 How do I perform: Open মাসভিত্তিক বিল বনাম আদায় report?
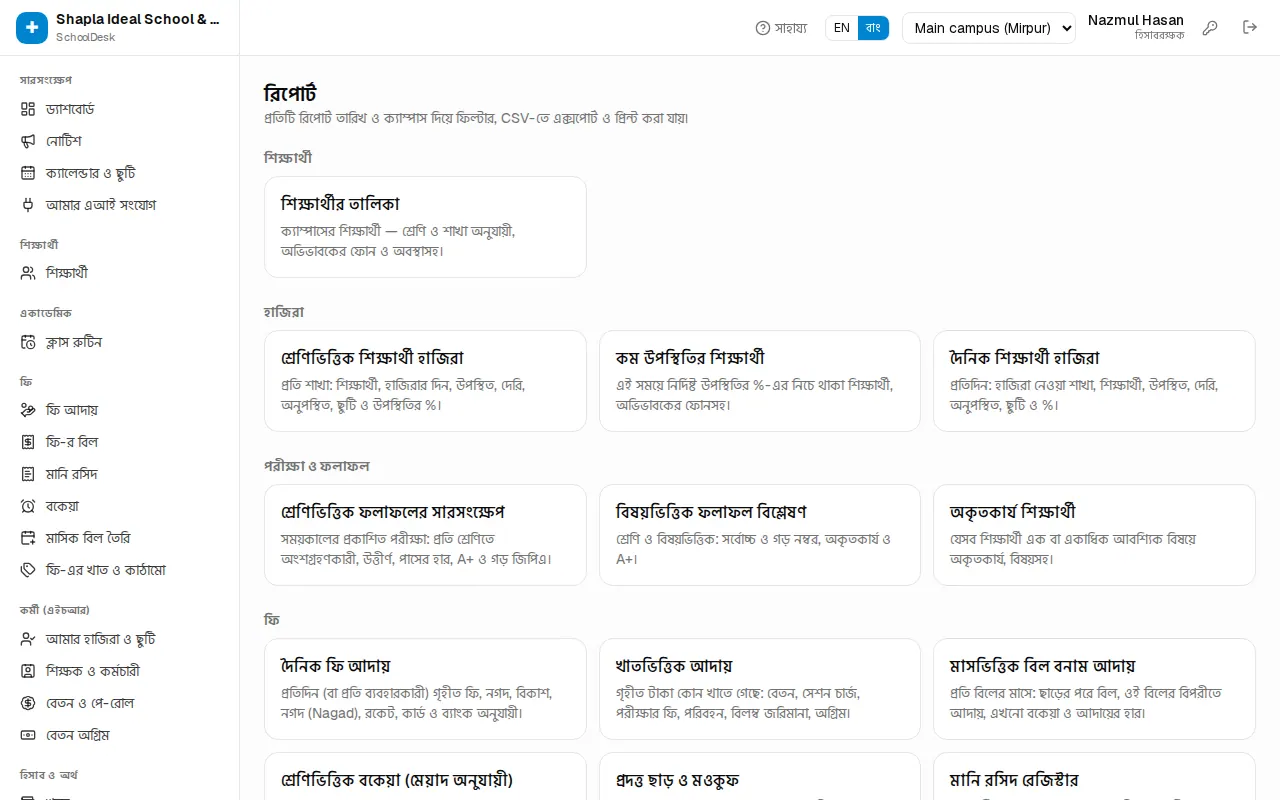point(1094,689)
